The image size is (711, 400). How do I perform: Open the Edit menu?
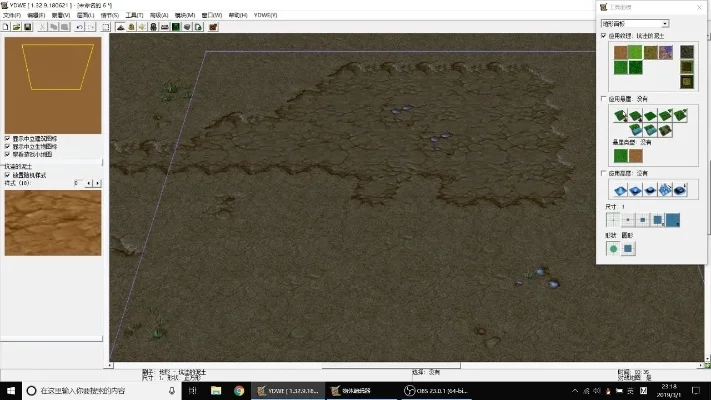point(36,15)
